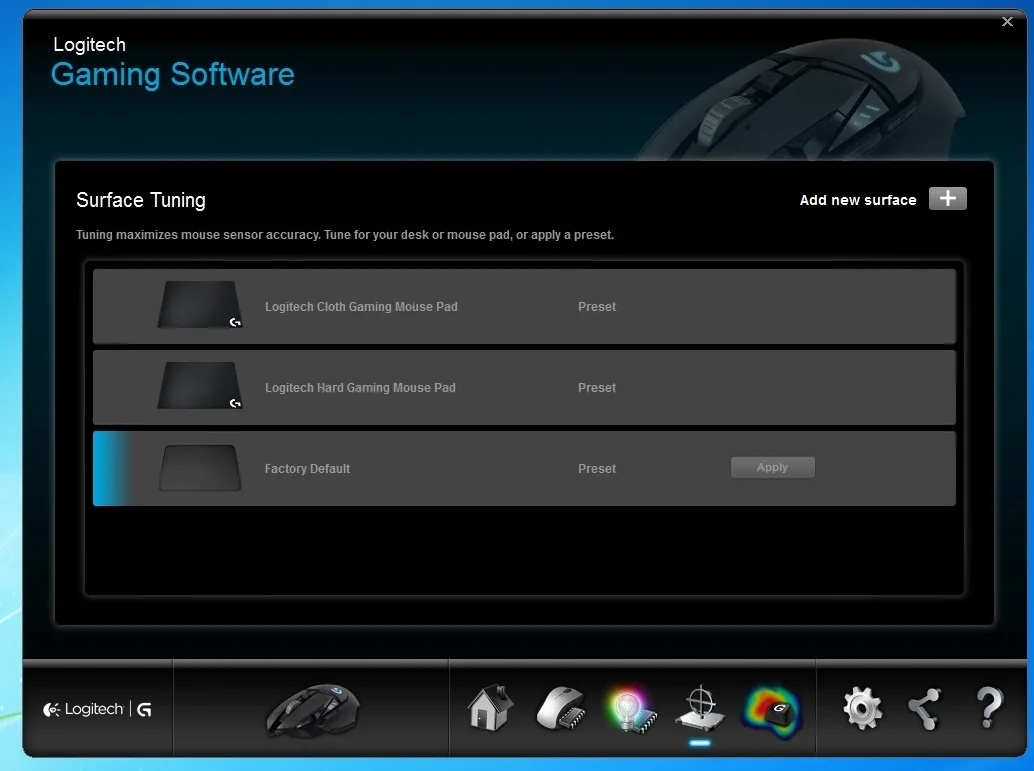The image size is (1034, 771).
Task: Click Preset label of Hard Mouse Pad
Action: [597, 388]
